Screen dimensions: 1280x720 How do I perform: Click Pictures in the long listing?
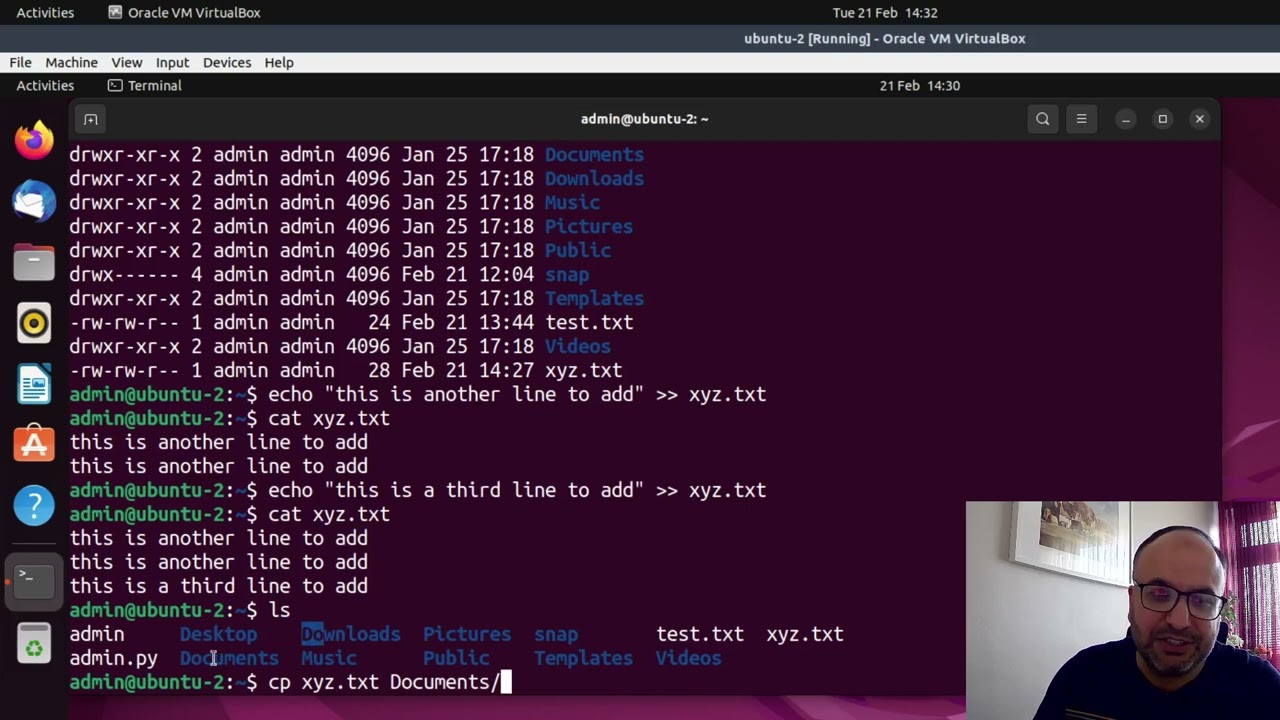(x=589, y=227)
